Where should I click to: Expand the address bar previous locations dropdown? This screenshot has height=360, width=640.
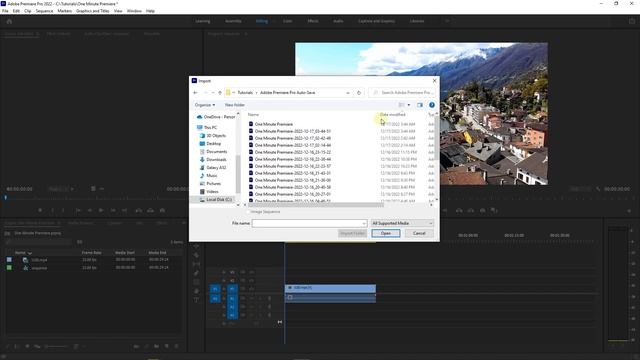click(348, 93)
